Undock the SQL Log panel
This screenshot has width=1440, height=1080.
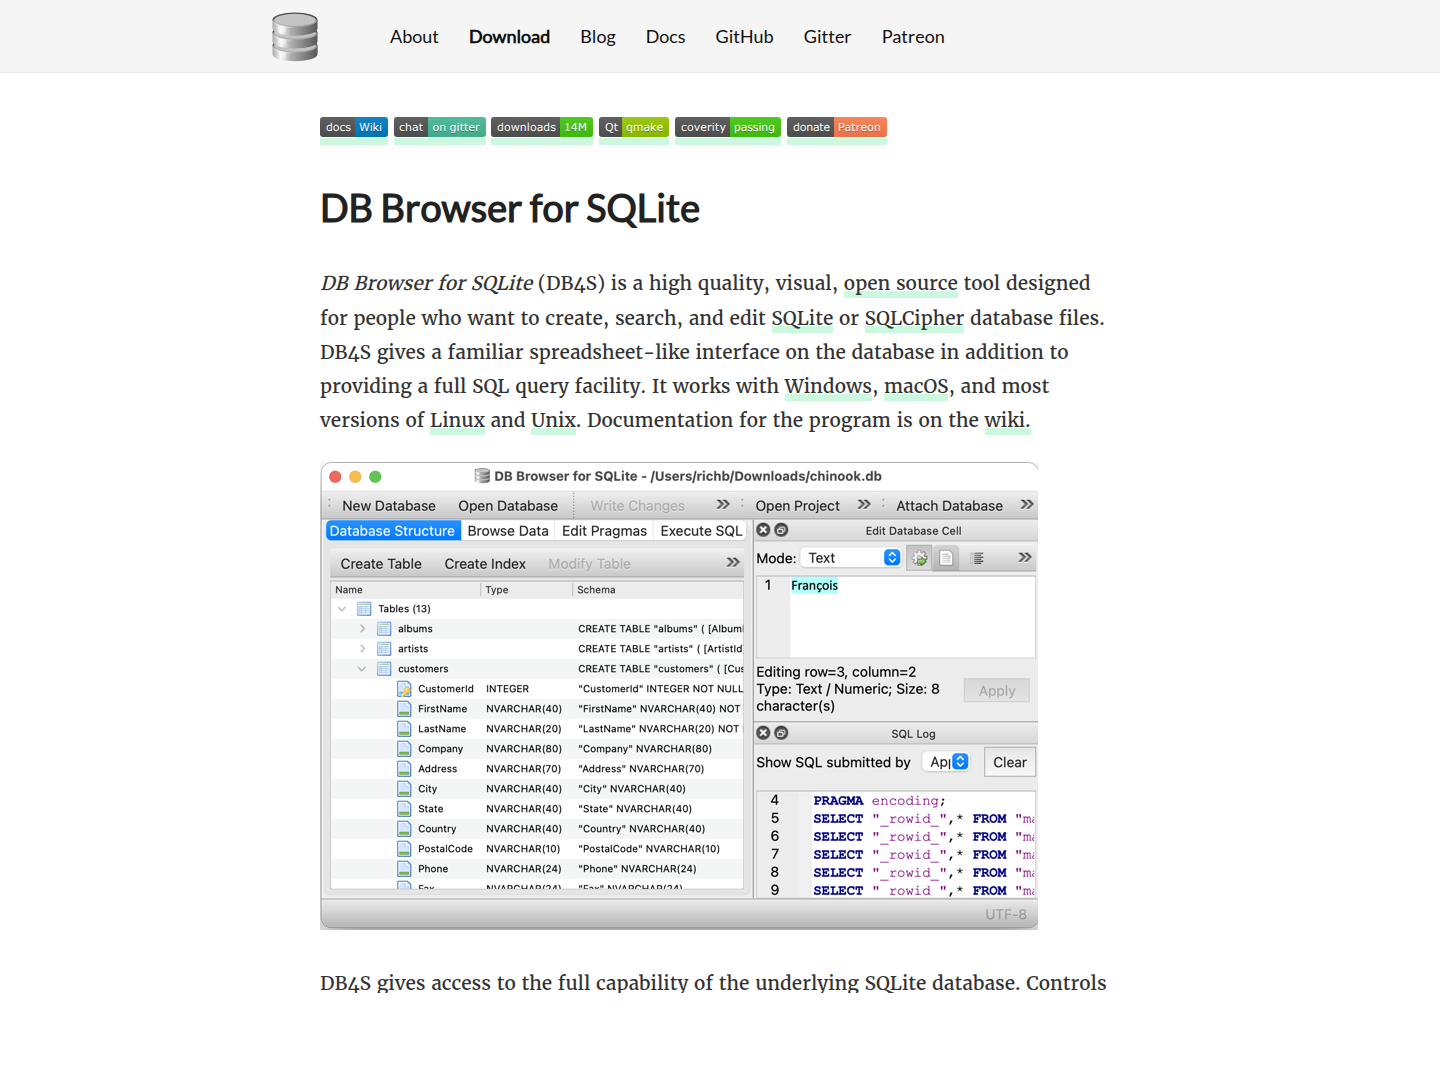[x=781, y=733]
